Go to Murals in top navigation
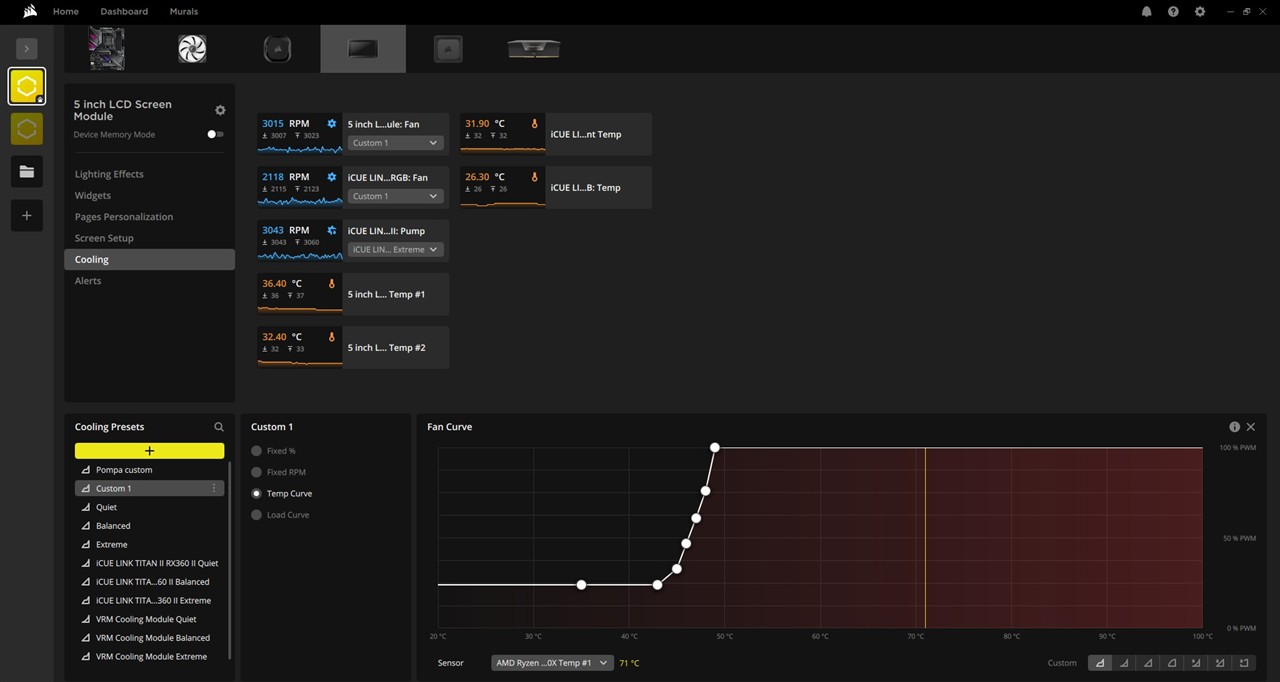This screenshot has width=1280, height=682. [x=184, y=12]
